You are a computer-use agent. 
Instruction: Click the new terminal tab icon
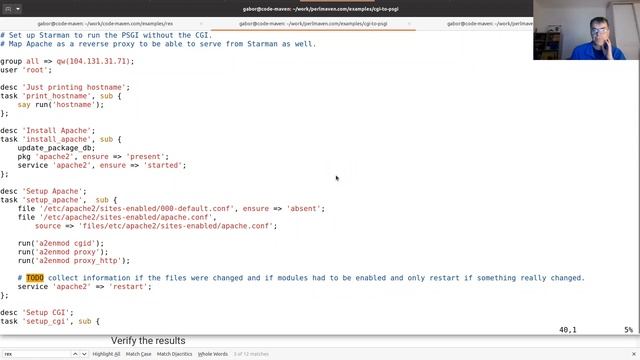point(8,9)
